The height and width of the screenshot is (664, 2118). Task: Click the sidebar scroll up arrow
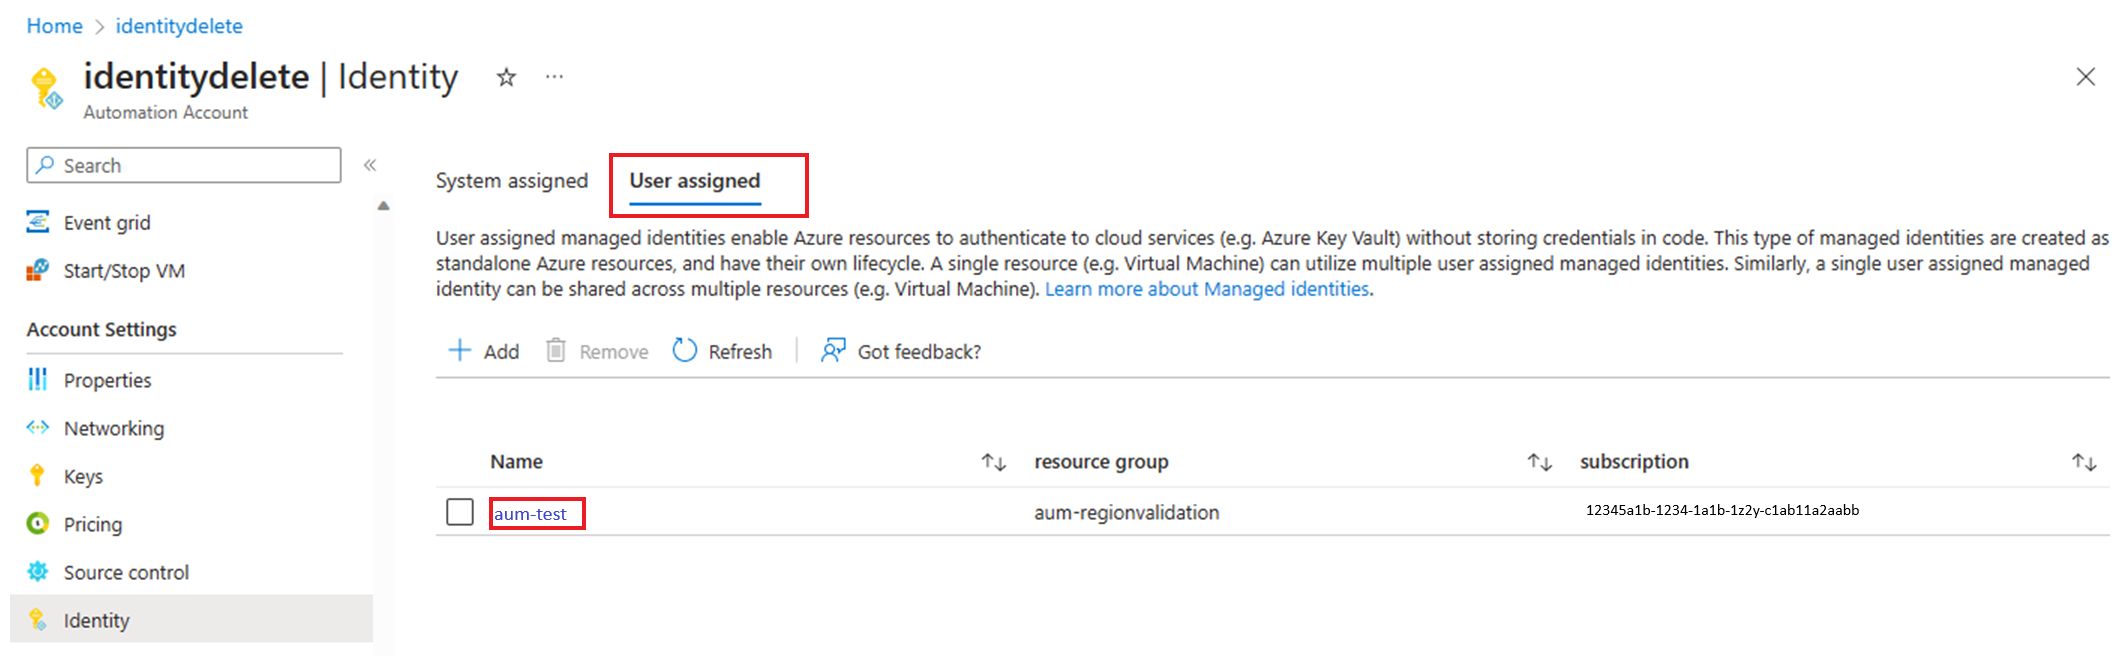(x=383, y=206)
